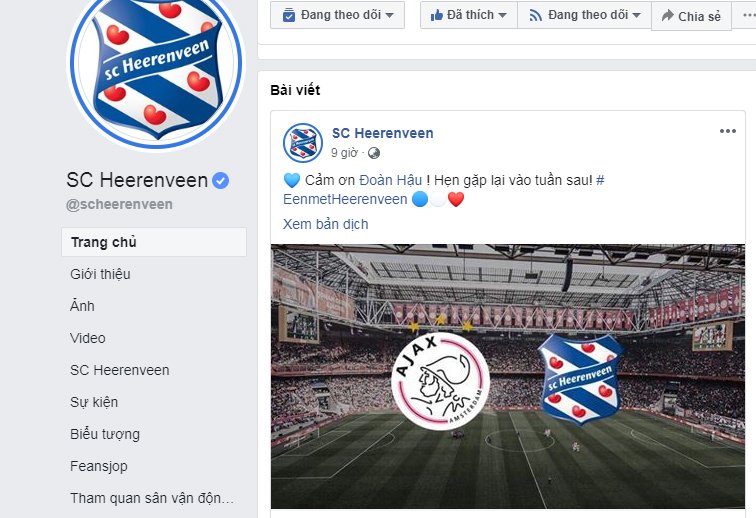Click the blue verified badge beside SC Heerenveen

(220, 181)
